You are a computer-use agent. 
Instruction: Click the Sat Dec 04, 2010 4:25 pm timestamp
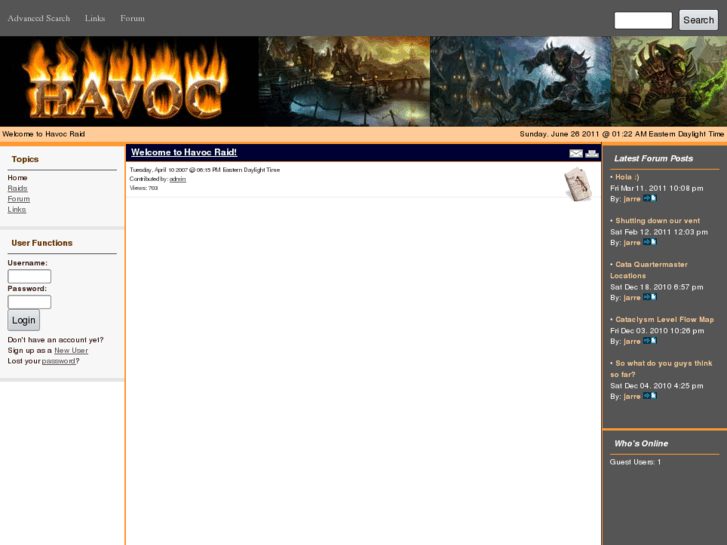click(657, 386)
